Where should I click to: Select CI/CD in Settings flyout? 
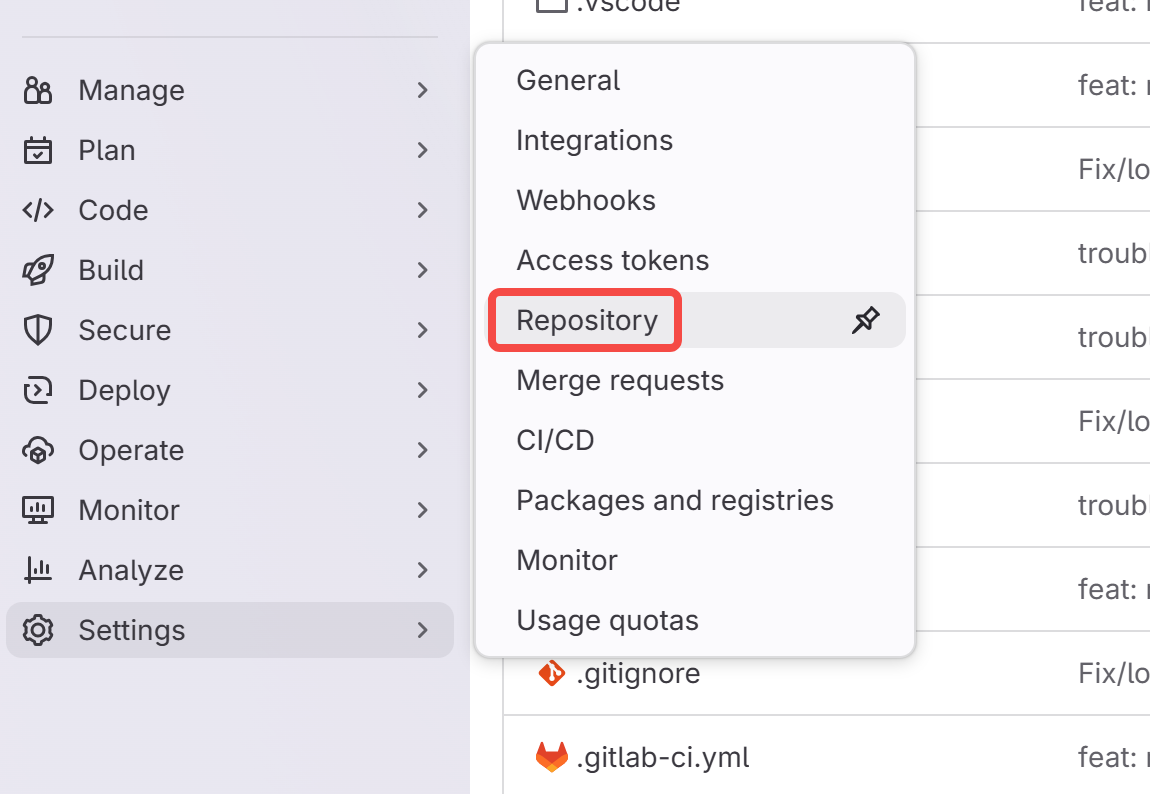pos(555,441)
